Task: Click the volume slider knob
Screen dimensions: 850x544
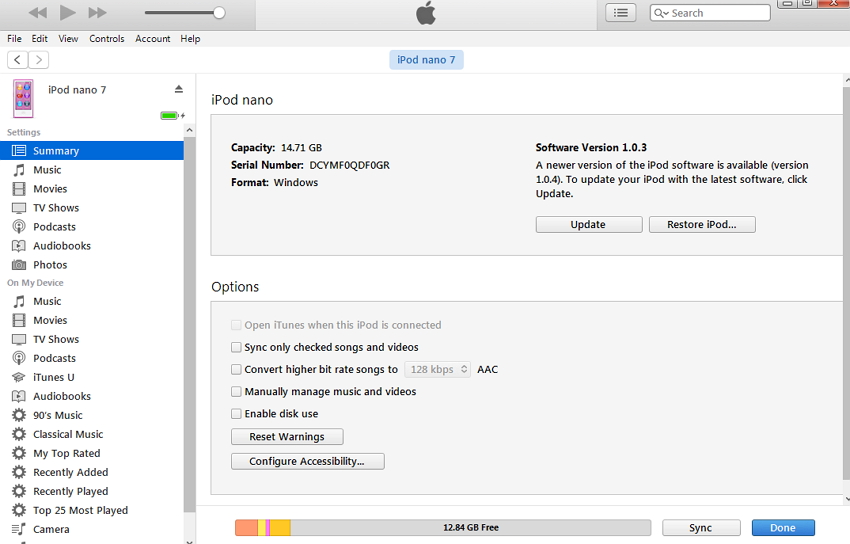Action: pyautogui.click(x=219, y=13)
